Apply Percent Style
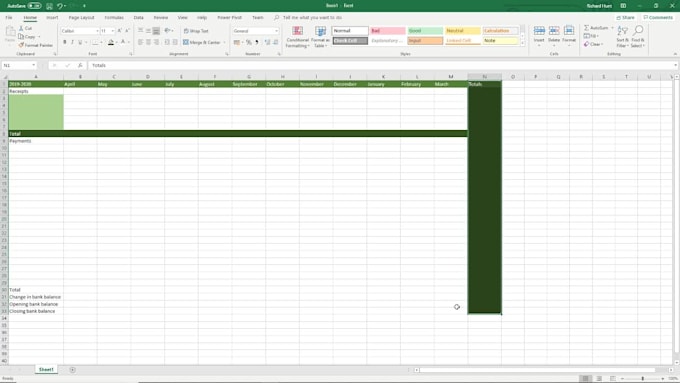The width and height of the screenshot is (680, 383). [x=249, y=42]
